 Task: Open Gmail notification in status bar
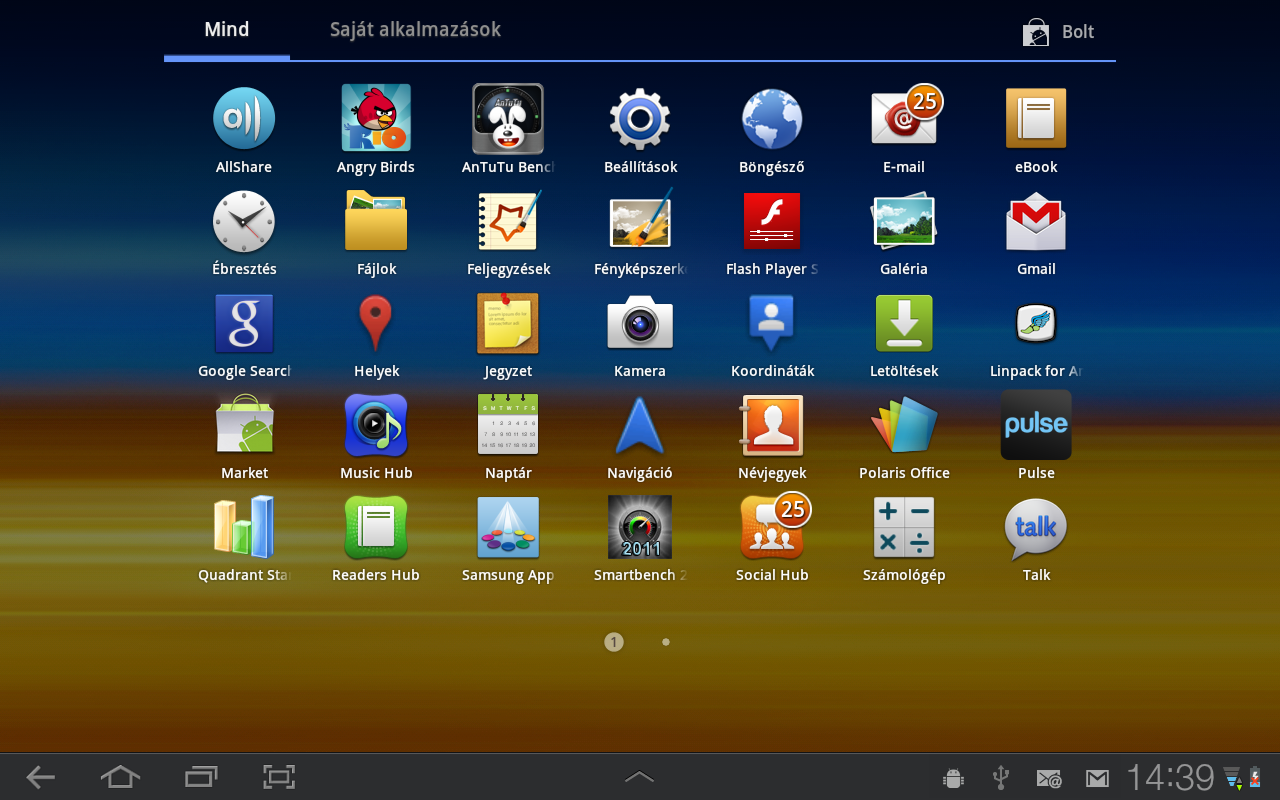[1097, 778]
